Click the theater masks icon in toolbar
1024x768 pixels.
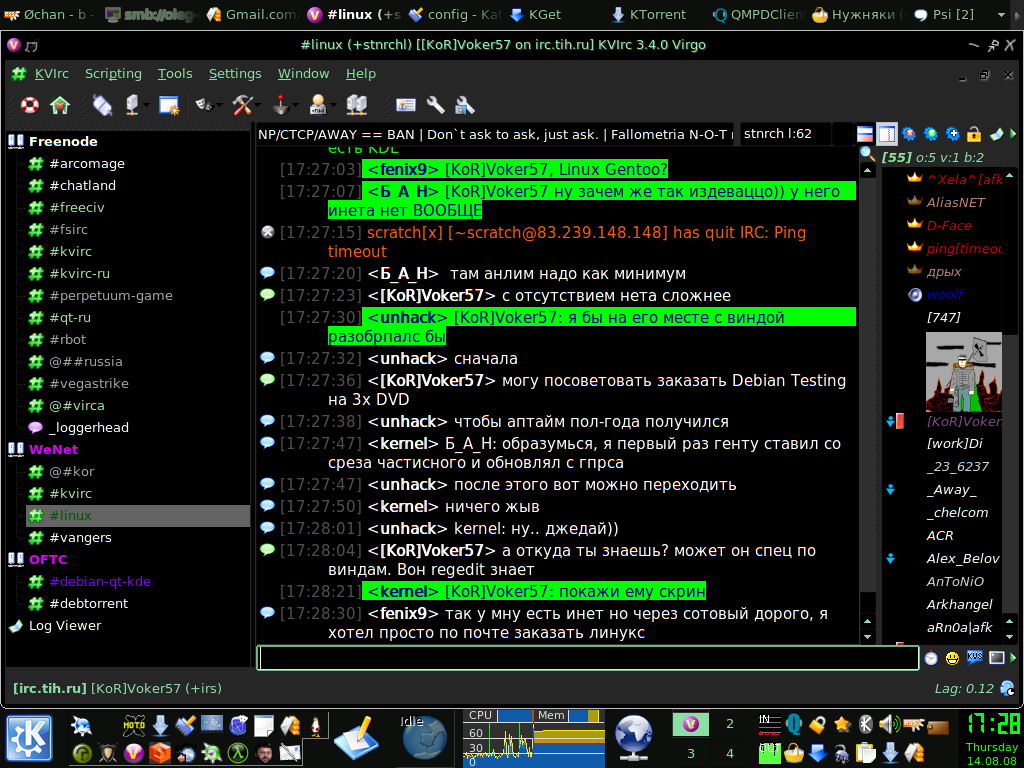click(203, 104)
